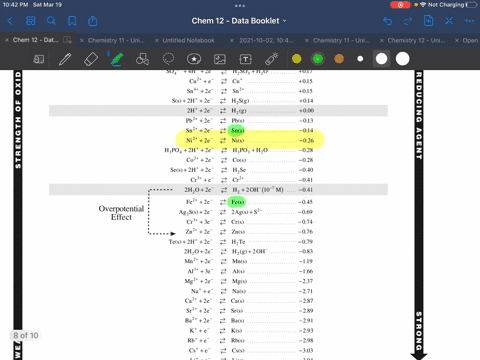480x360 pixels.
Task: Tap the +0.00 voltage value
Action: [306, 110]
